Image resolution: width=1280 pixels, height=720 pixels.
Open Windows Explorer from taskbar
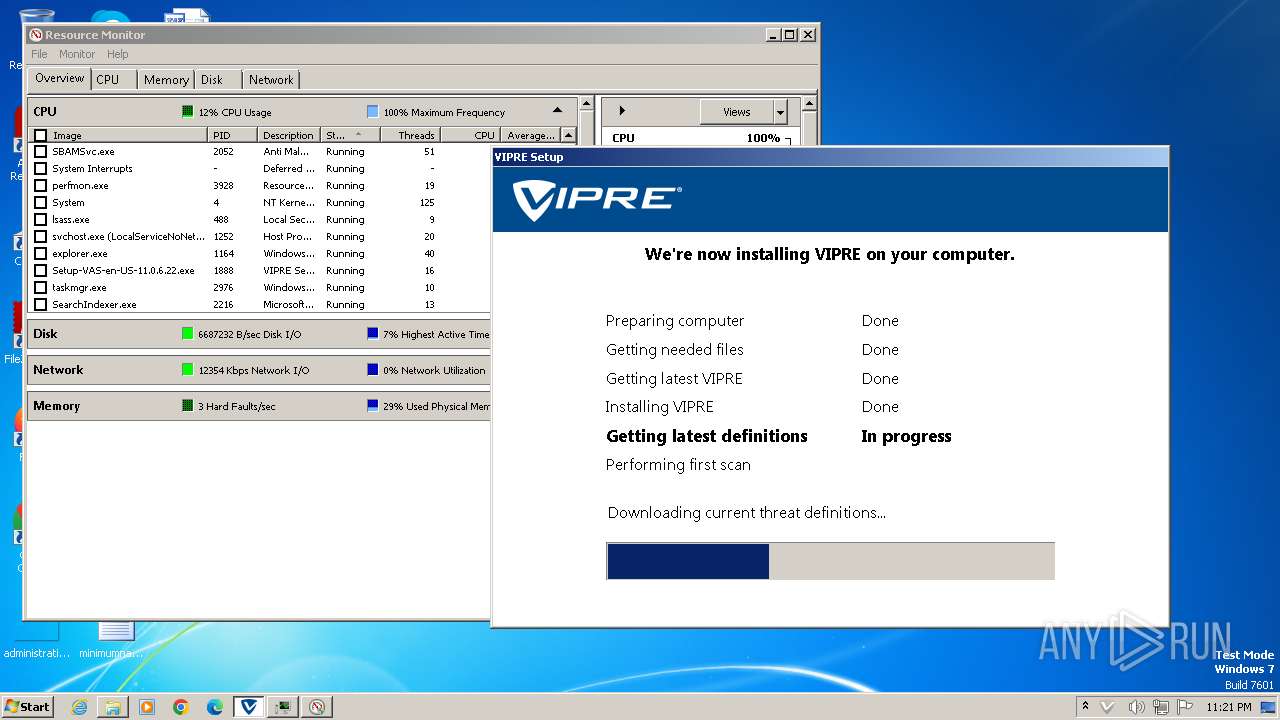tap(113, 707)
